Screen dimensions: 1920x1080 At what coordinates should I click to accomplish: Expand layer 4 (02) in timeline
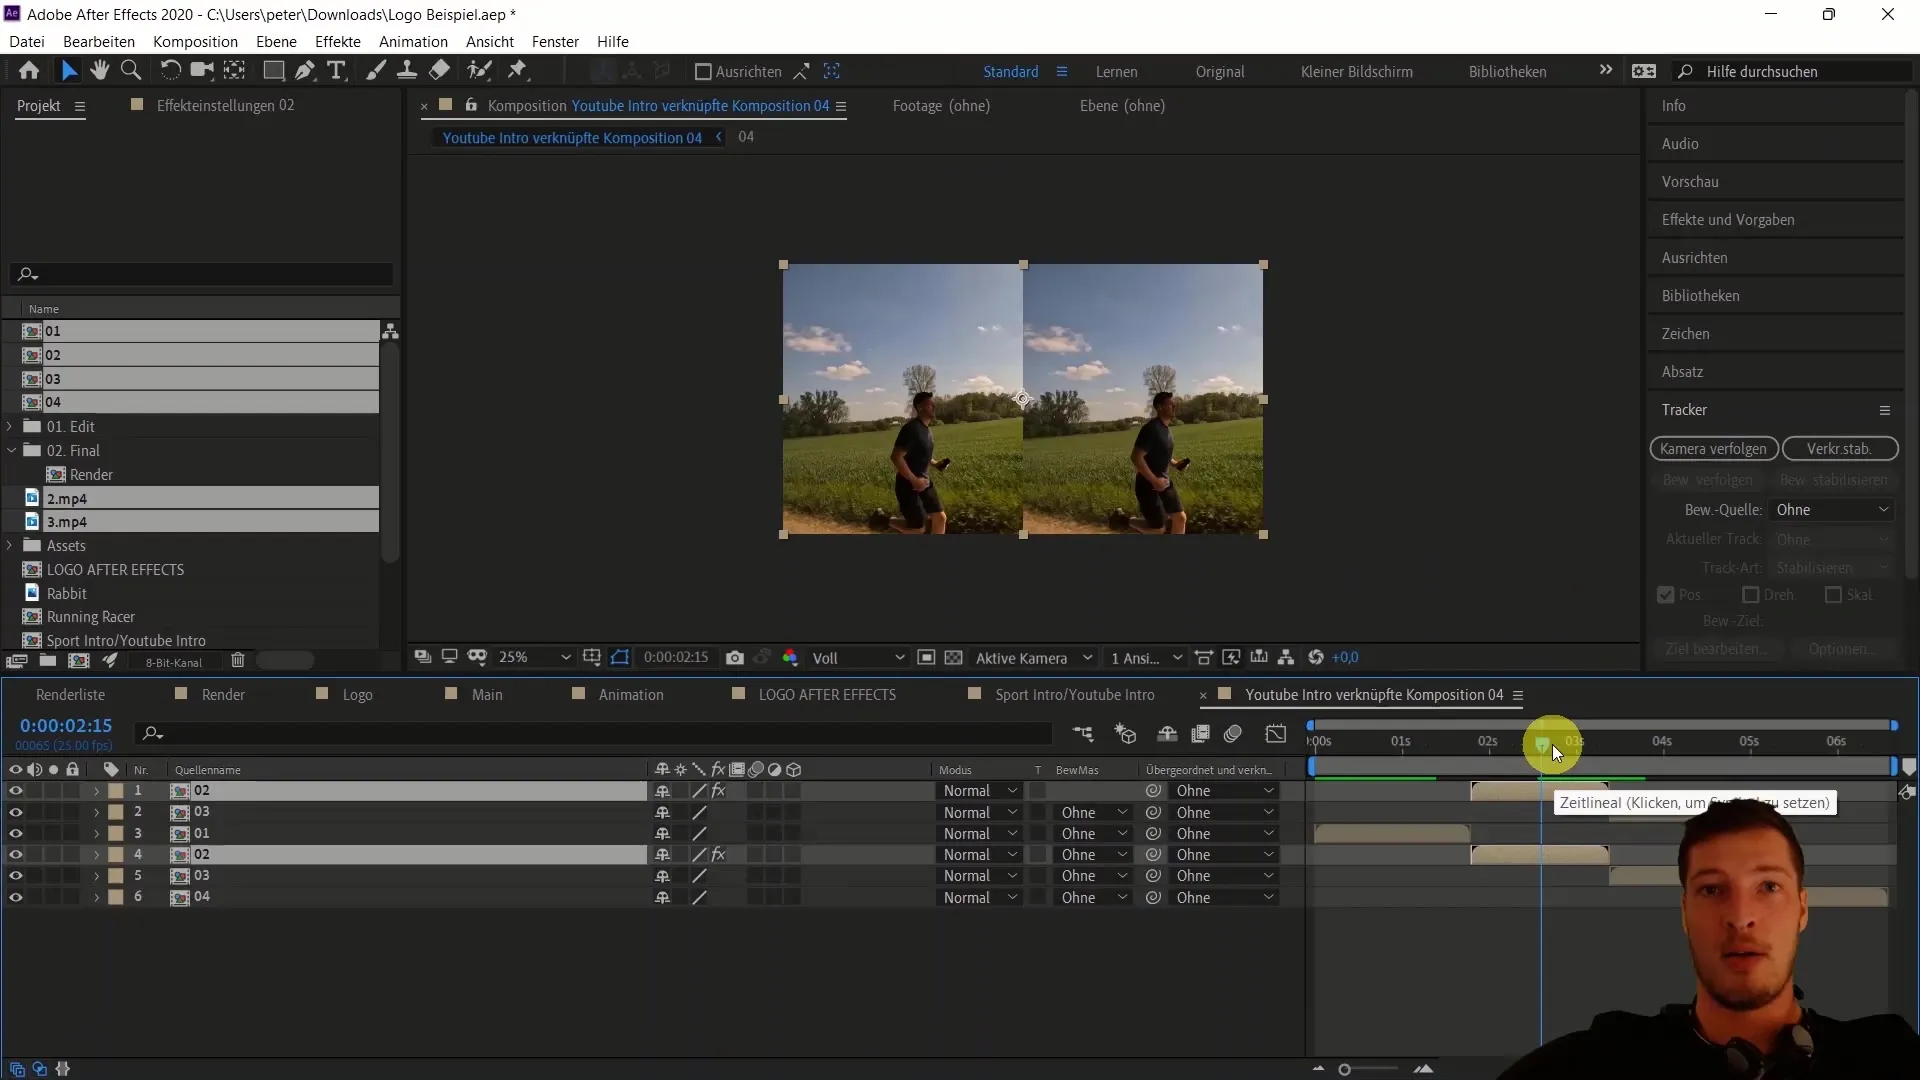(x=95, y=855)
